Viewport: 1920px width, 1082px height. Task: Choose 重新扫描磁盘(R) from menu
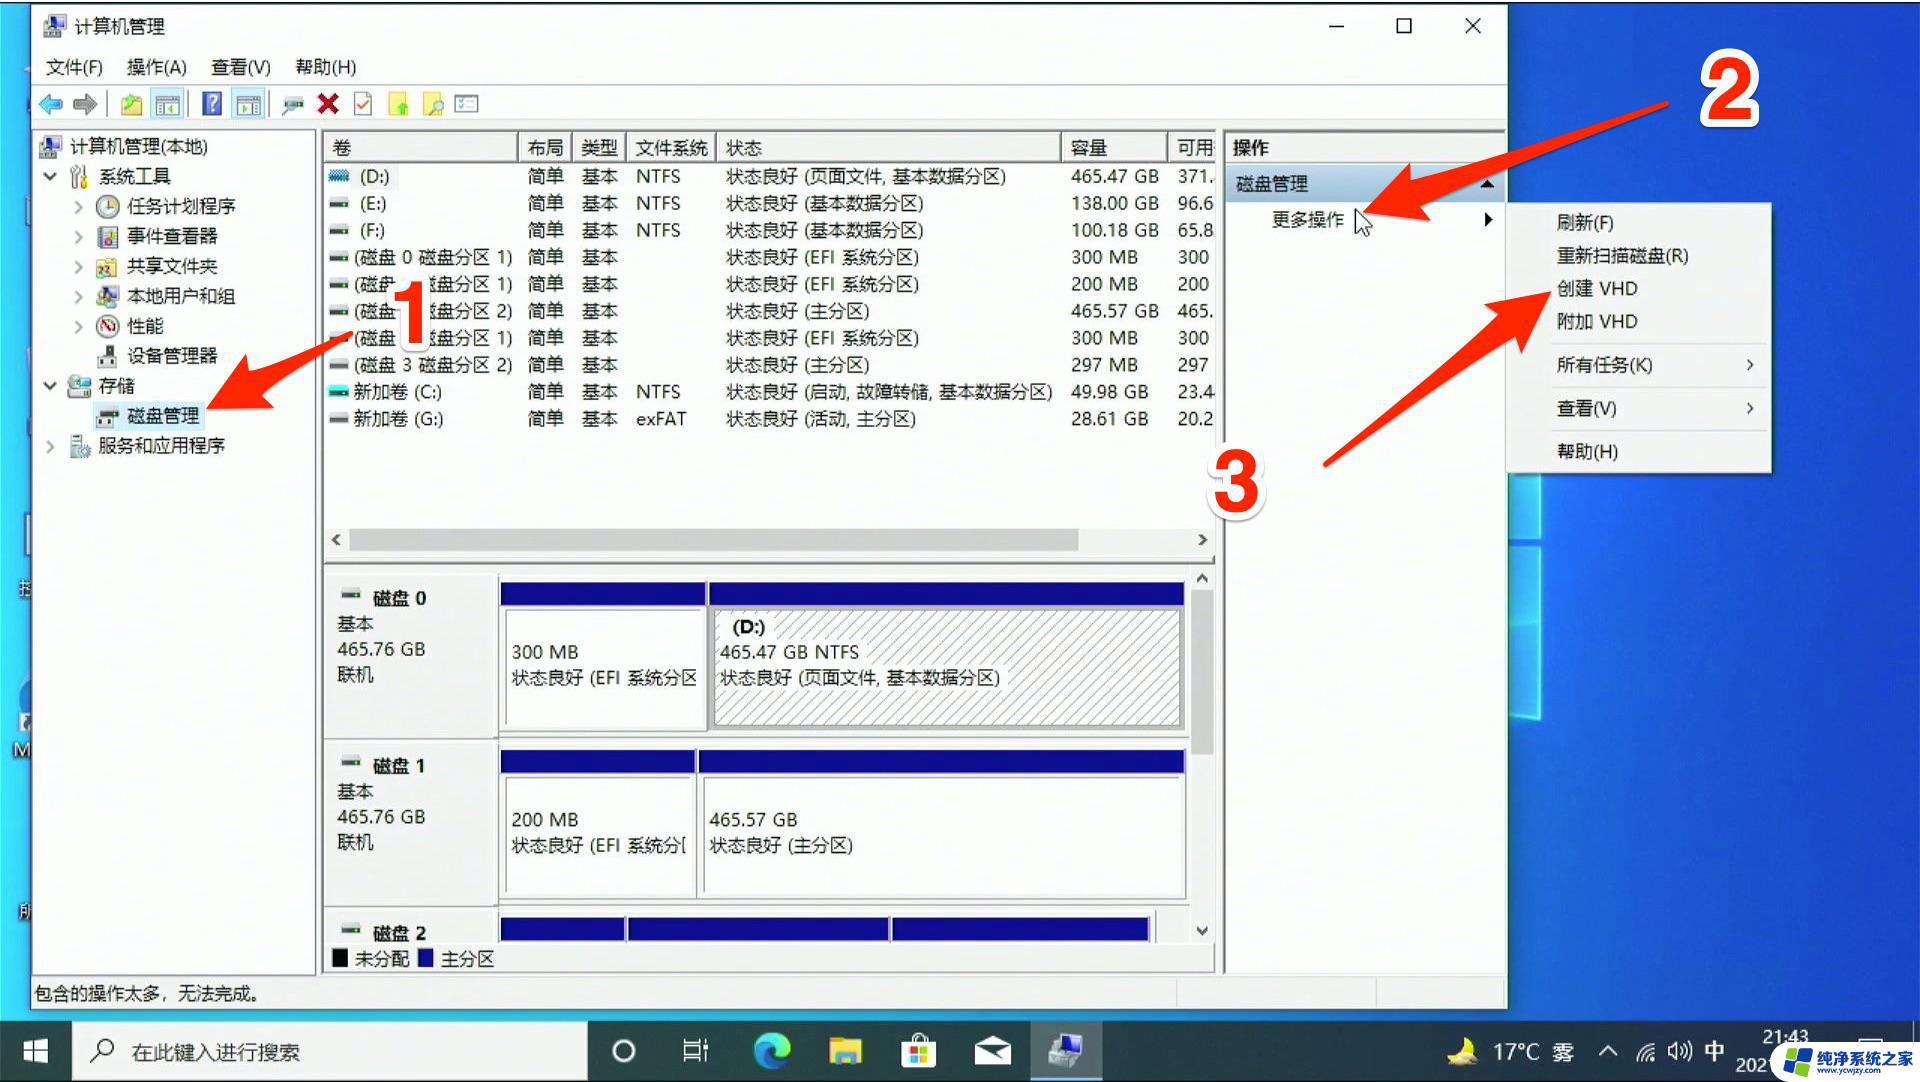tap(1621, 256)
